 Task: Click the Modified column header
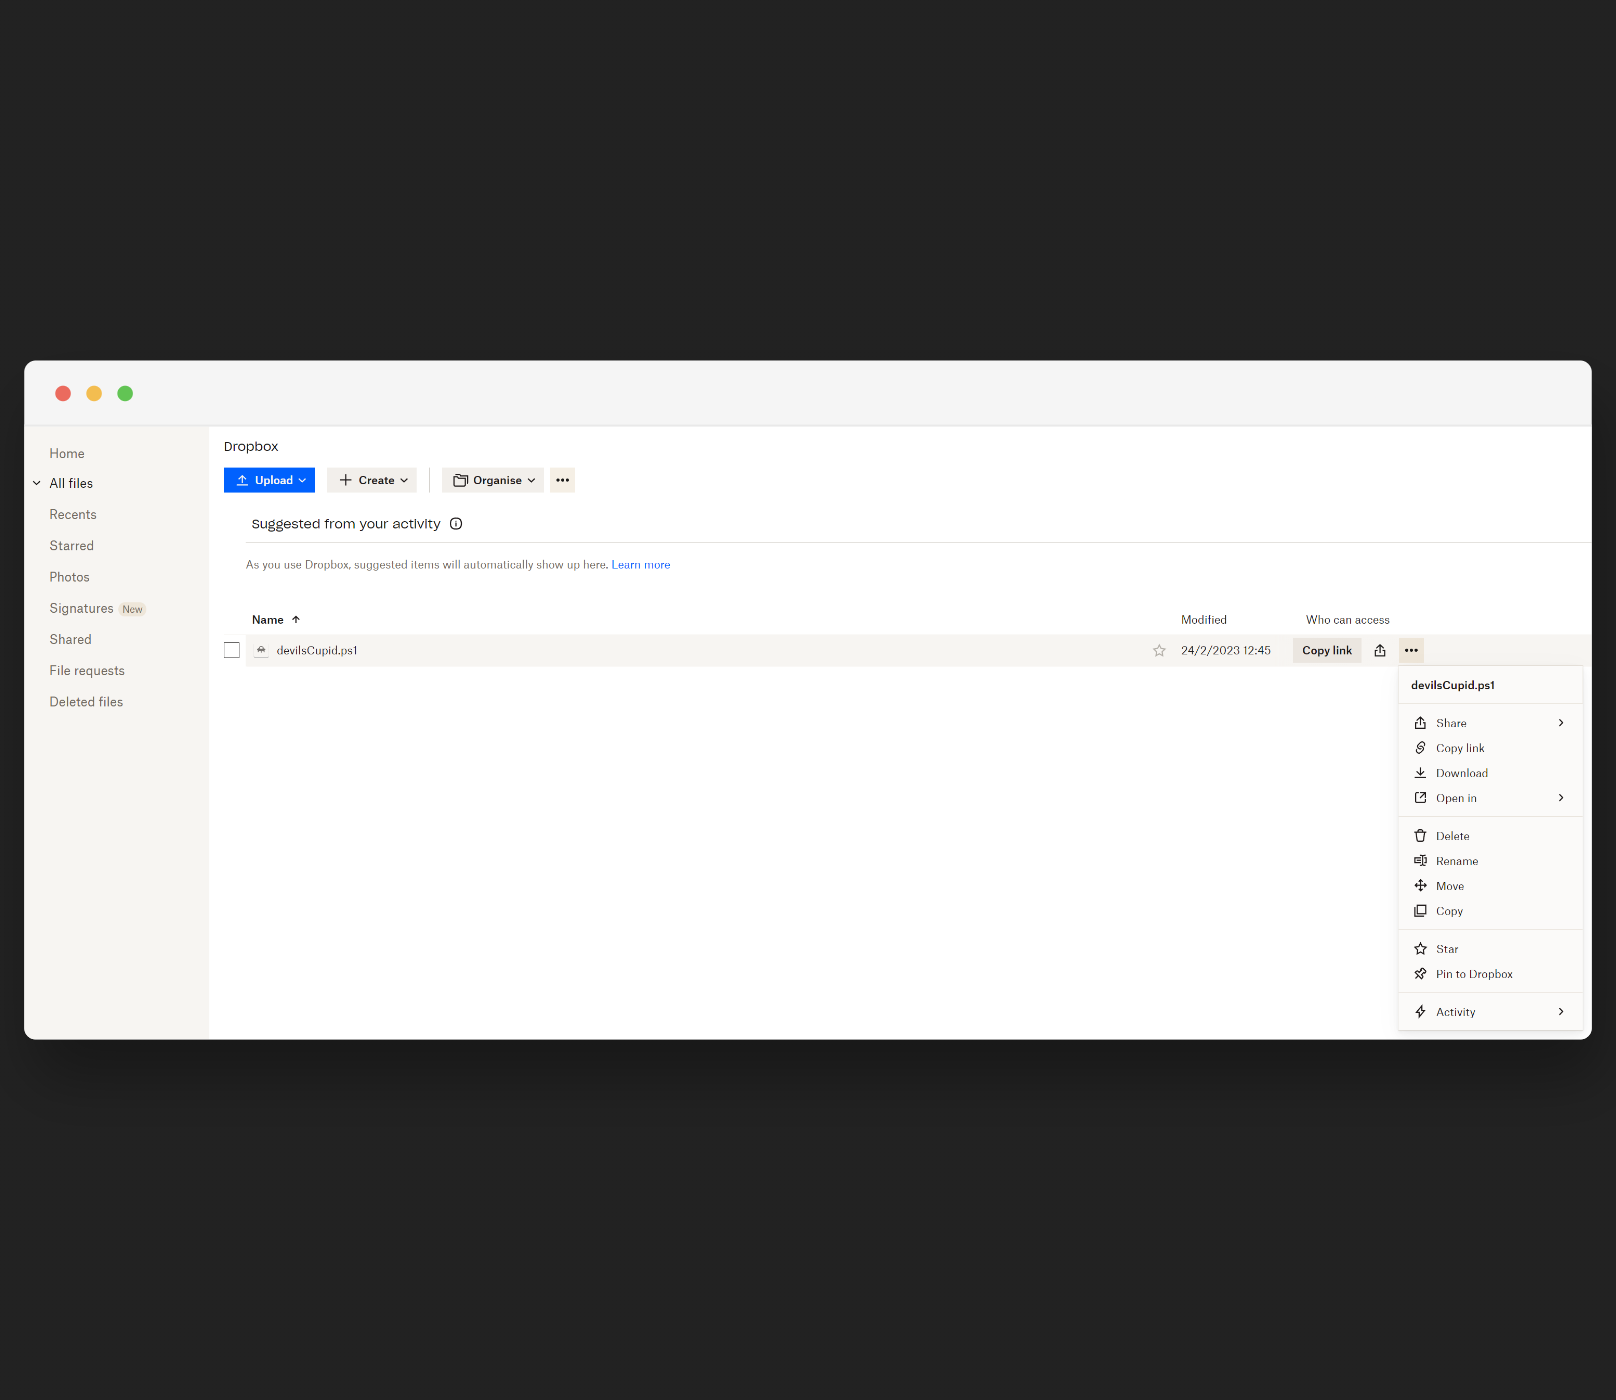pos(1204,620)
